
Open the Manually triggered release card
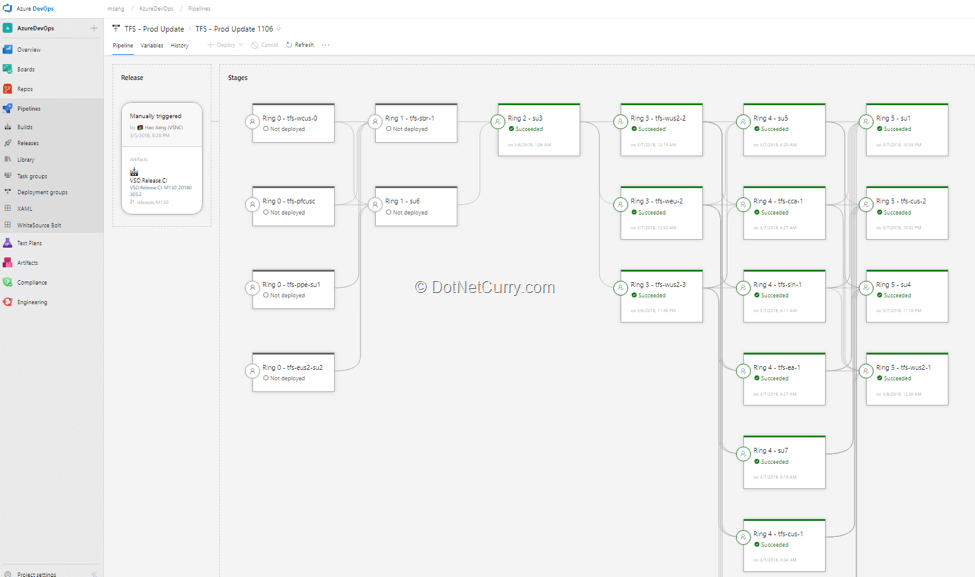coord(162,159)
